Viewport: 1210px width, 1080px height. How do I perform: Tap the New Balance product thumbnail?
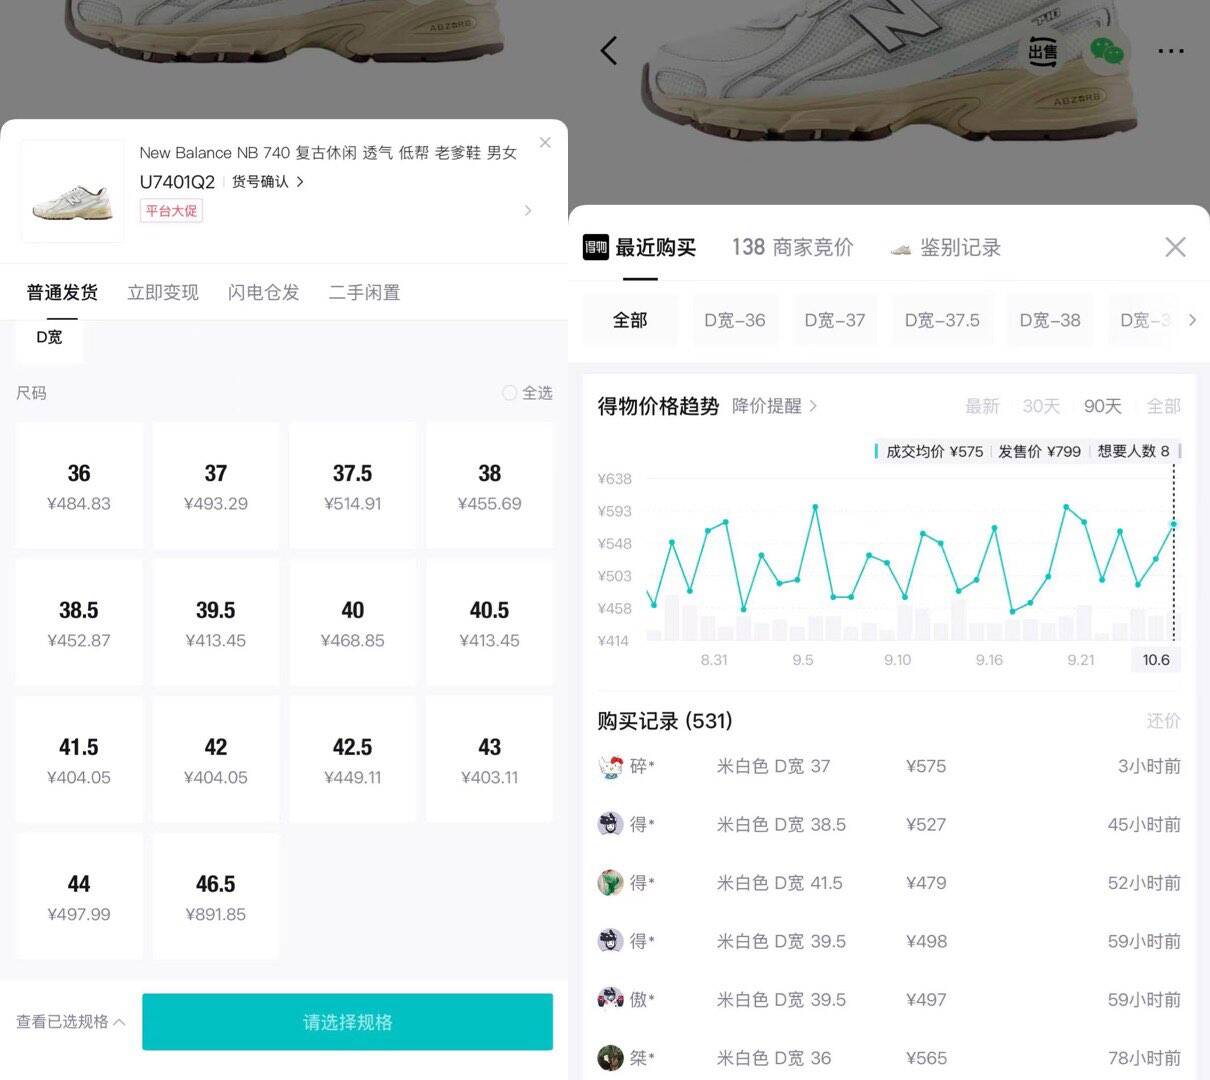(72, 191)
